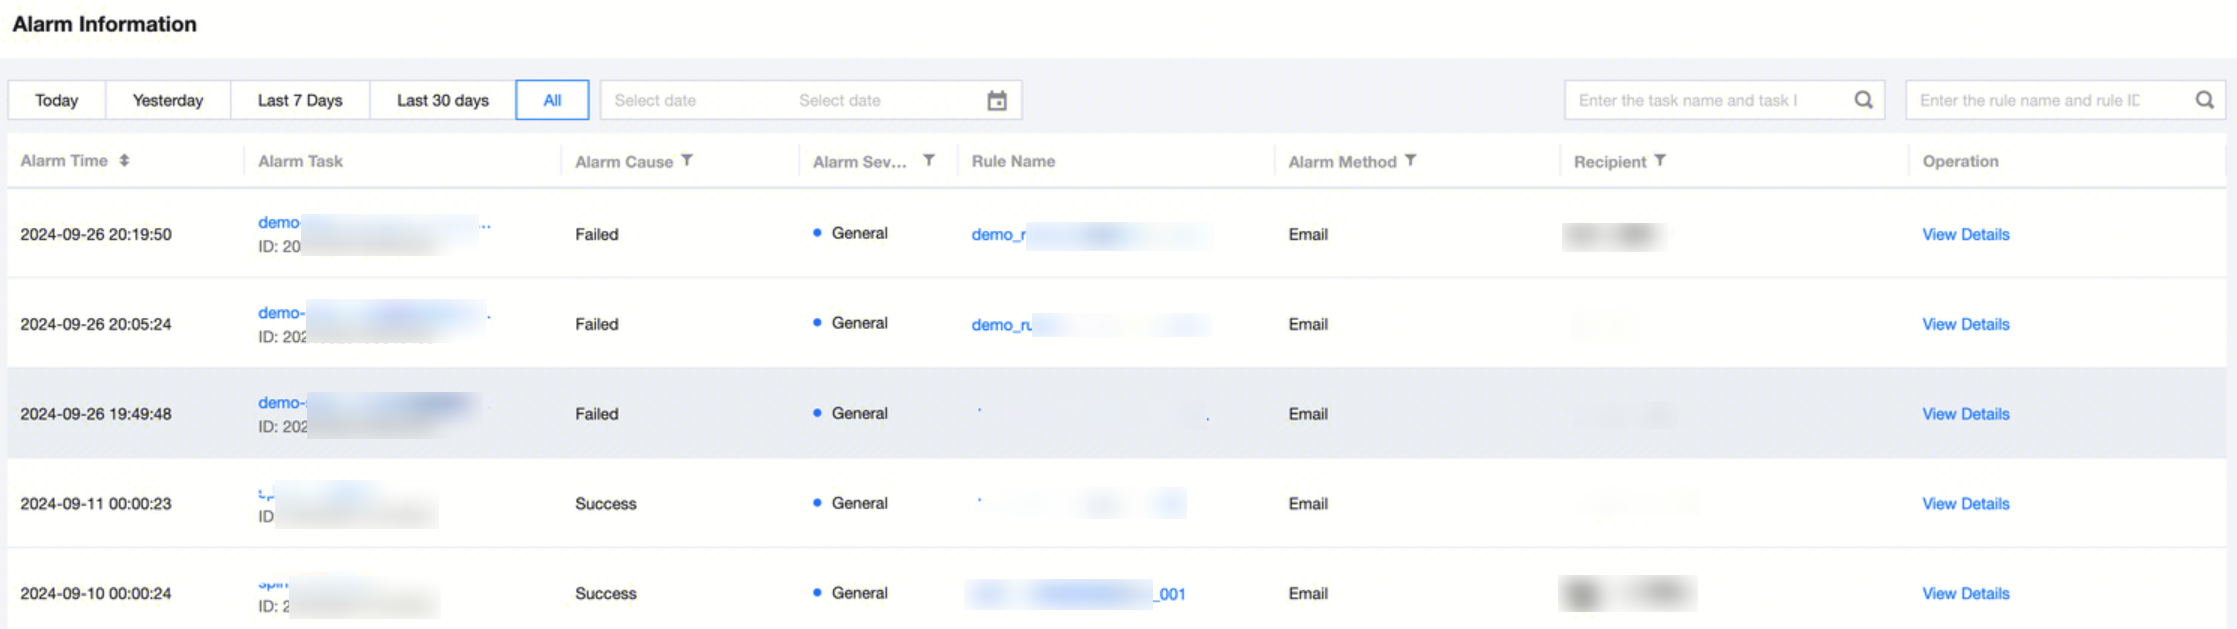Focus the rule name search box
Image resolution: width=2237 pixels, height=629 pixels.
point(2045,100)
